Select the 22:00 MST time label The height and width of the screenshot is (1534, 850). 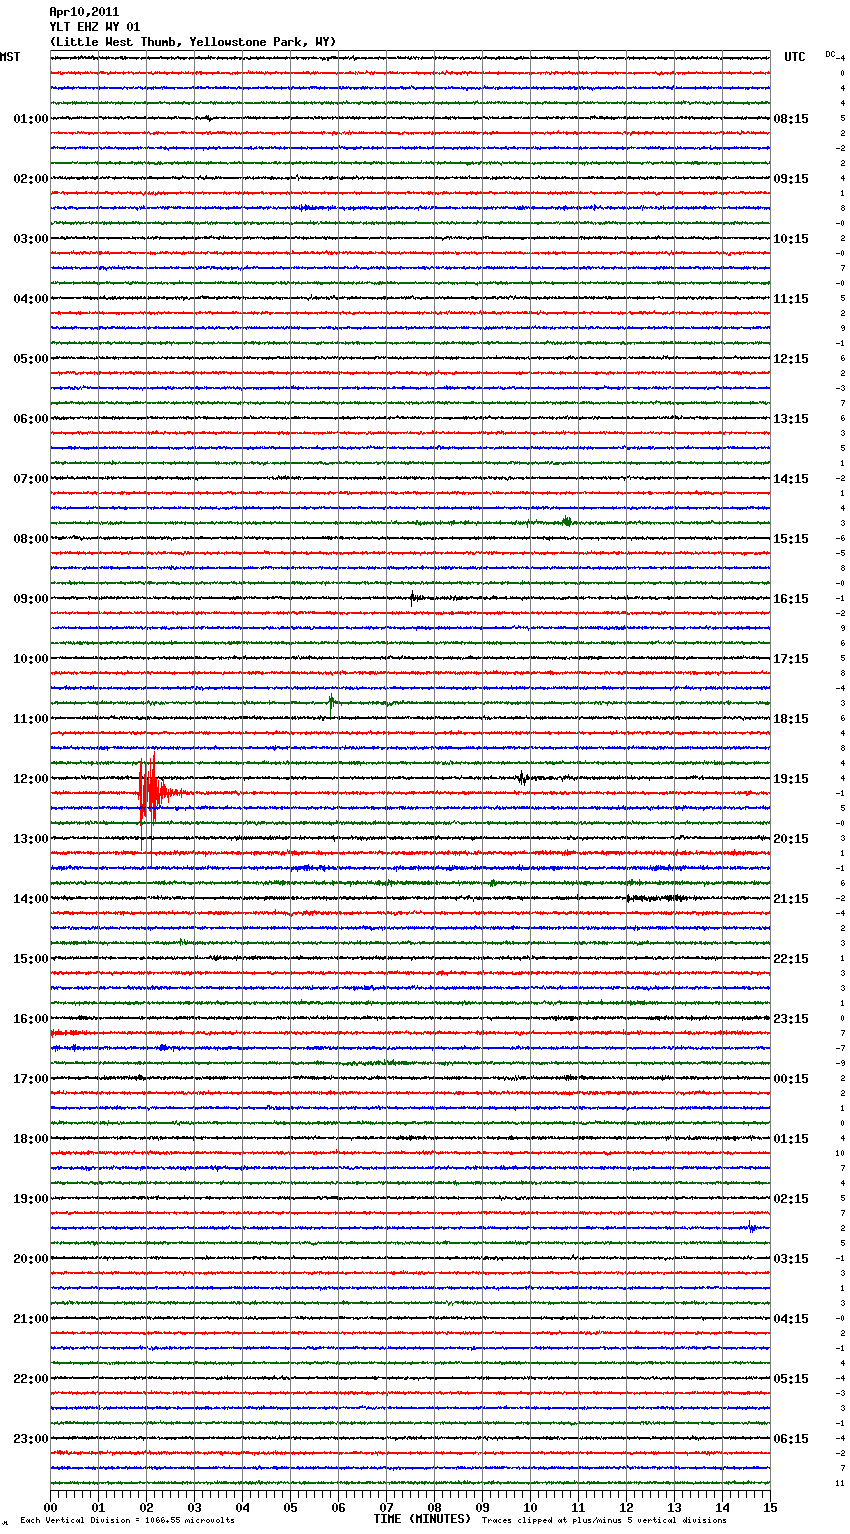tap(30, 1379)
